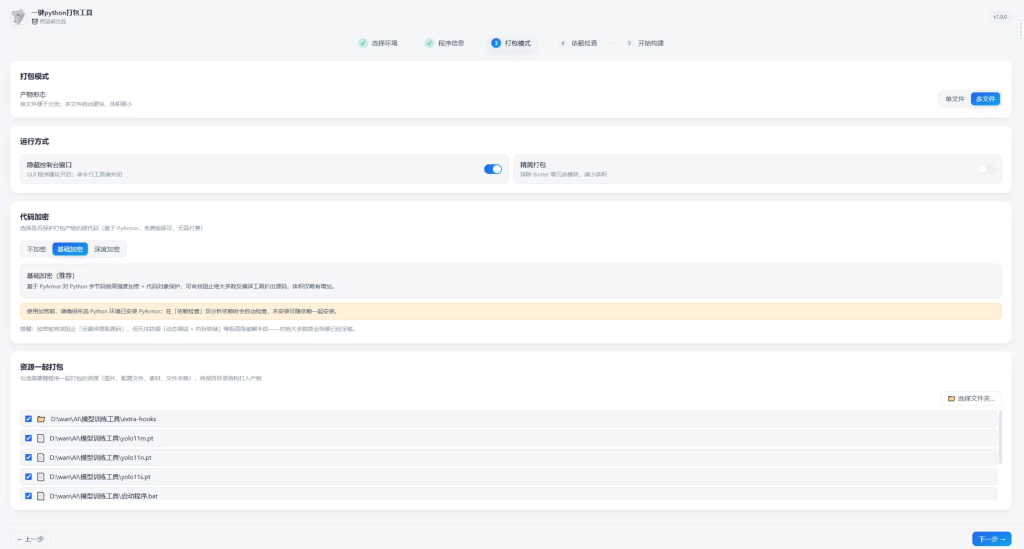The image size is (1024, 549).
Task: Click the folder icon on extra-hooks row
Action: 41,419
